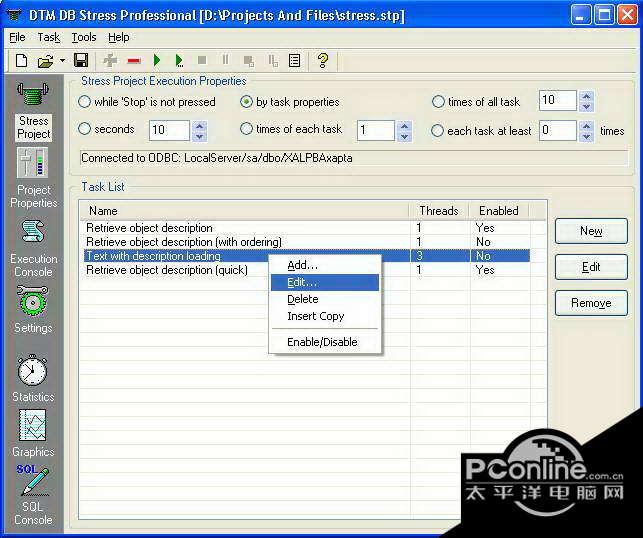
Task: Sort by the Threads column header
Action: click(439, 211)
